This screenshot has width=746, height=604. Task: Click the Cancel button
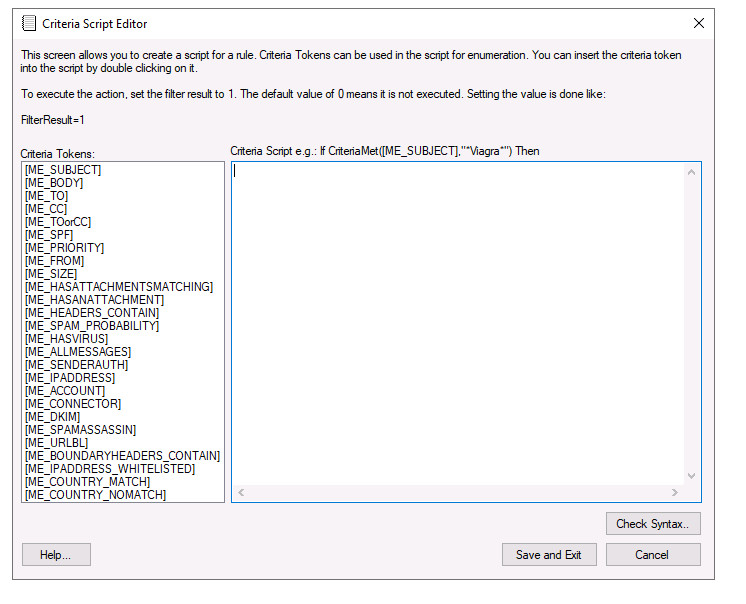pyautogui.click(x=651, y=555)
